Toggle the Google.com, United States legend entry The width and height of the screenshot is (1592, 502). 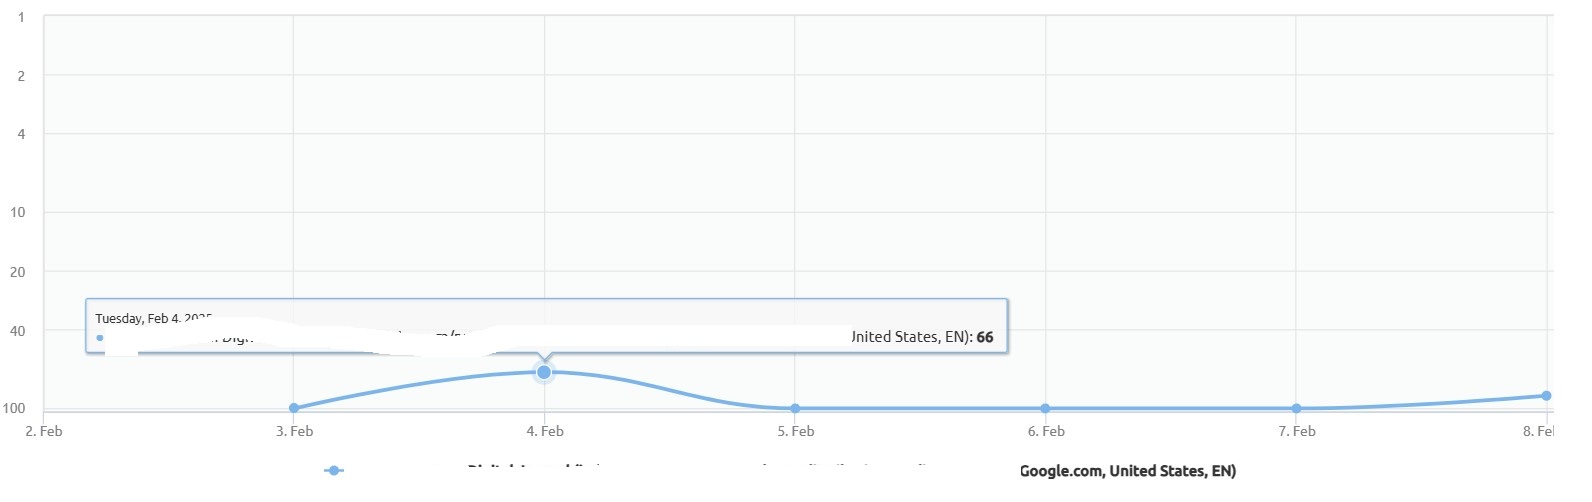pyautogui.click(x=1127, y=471)
